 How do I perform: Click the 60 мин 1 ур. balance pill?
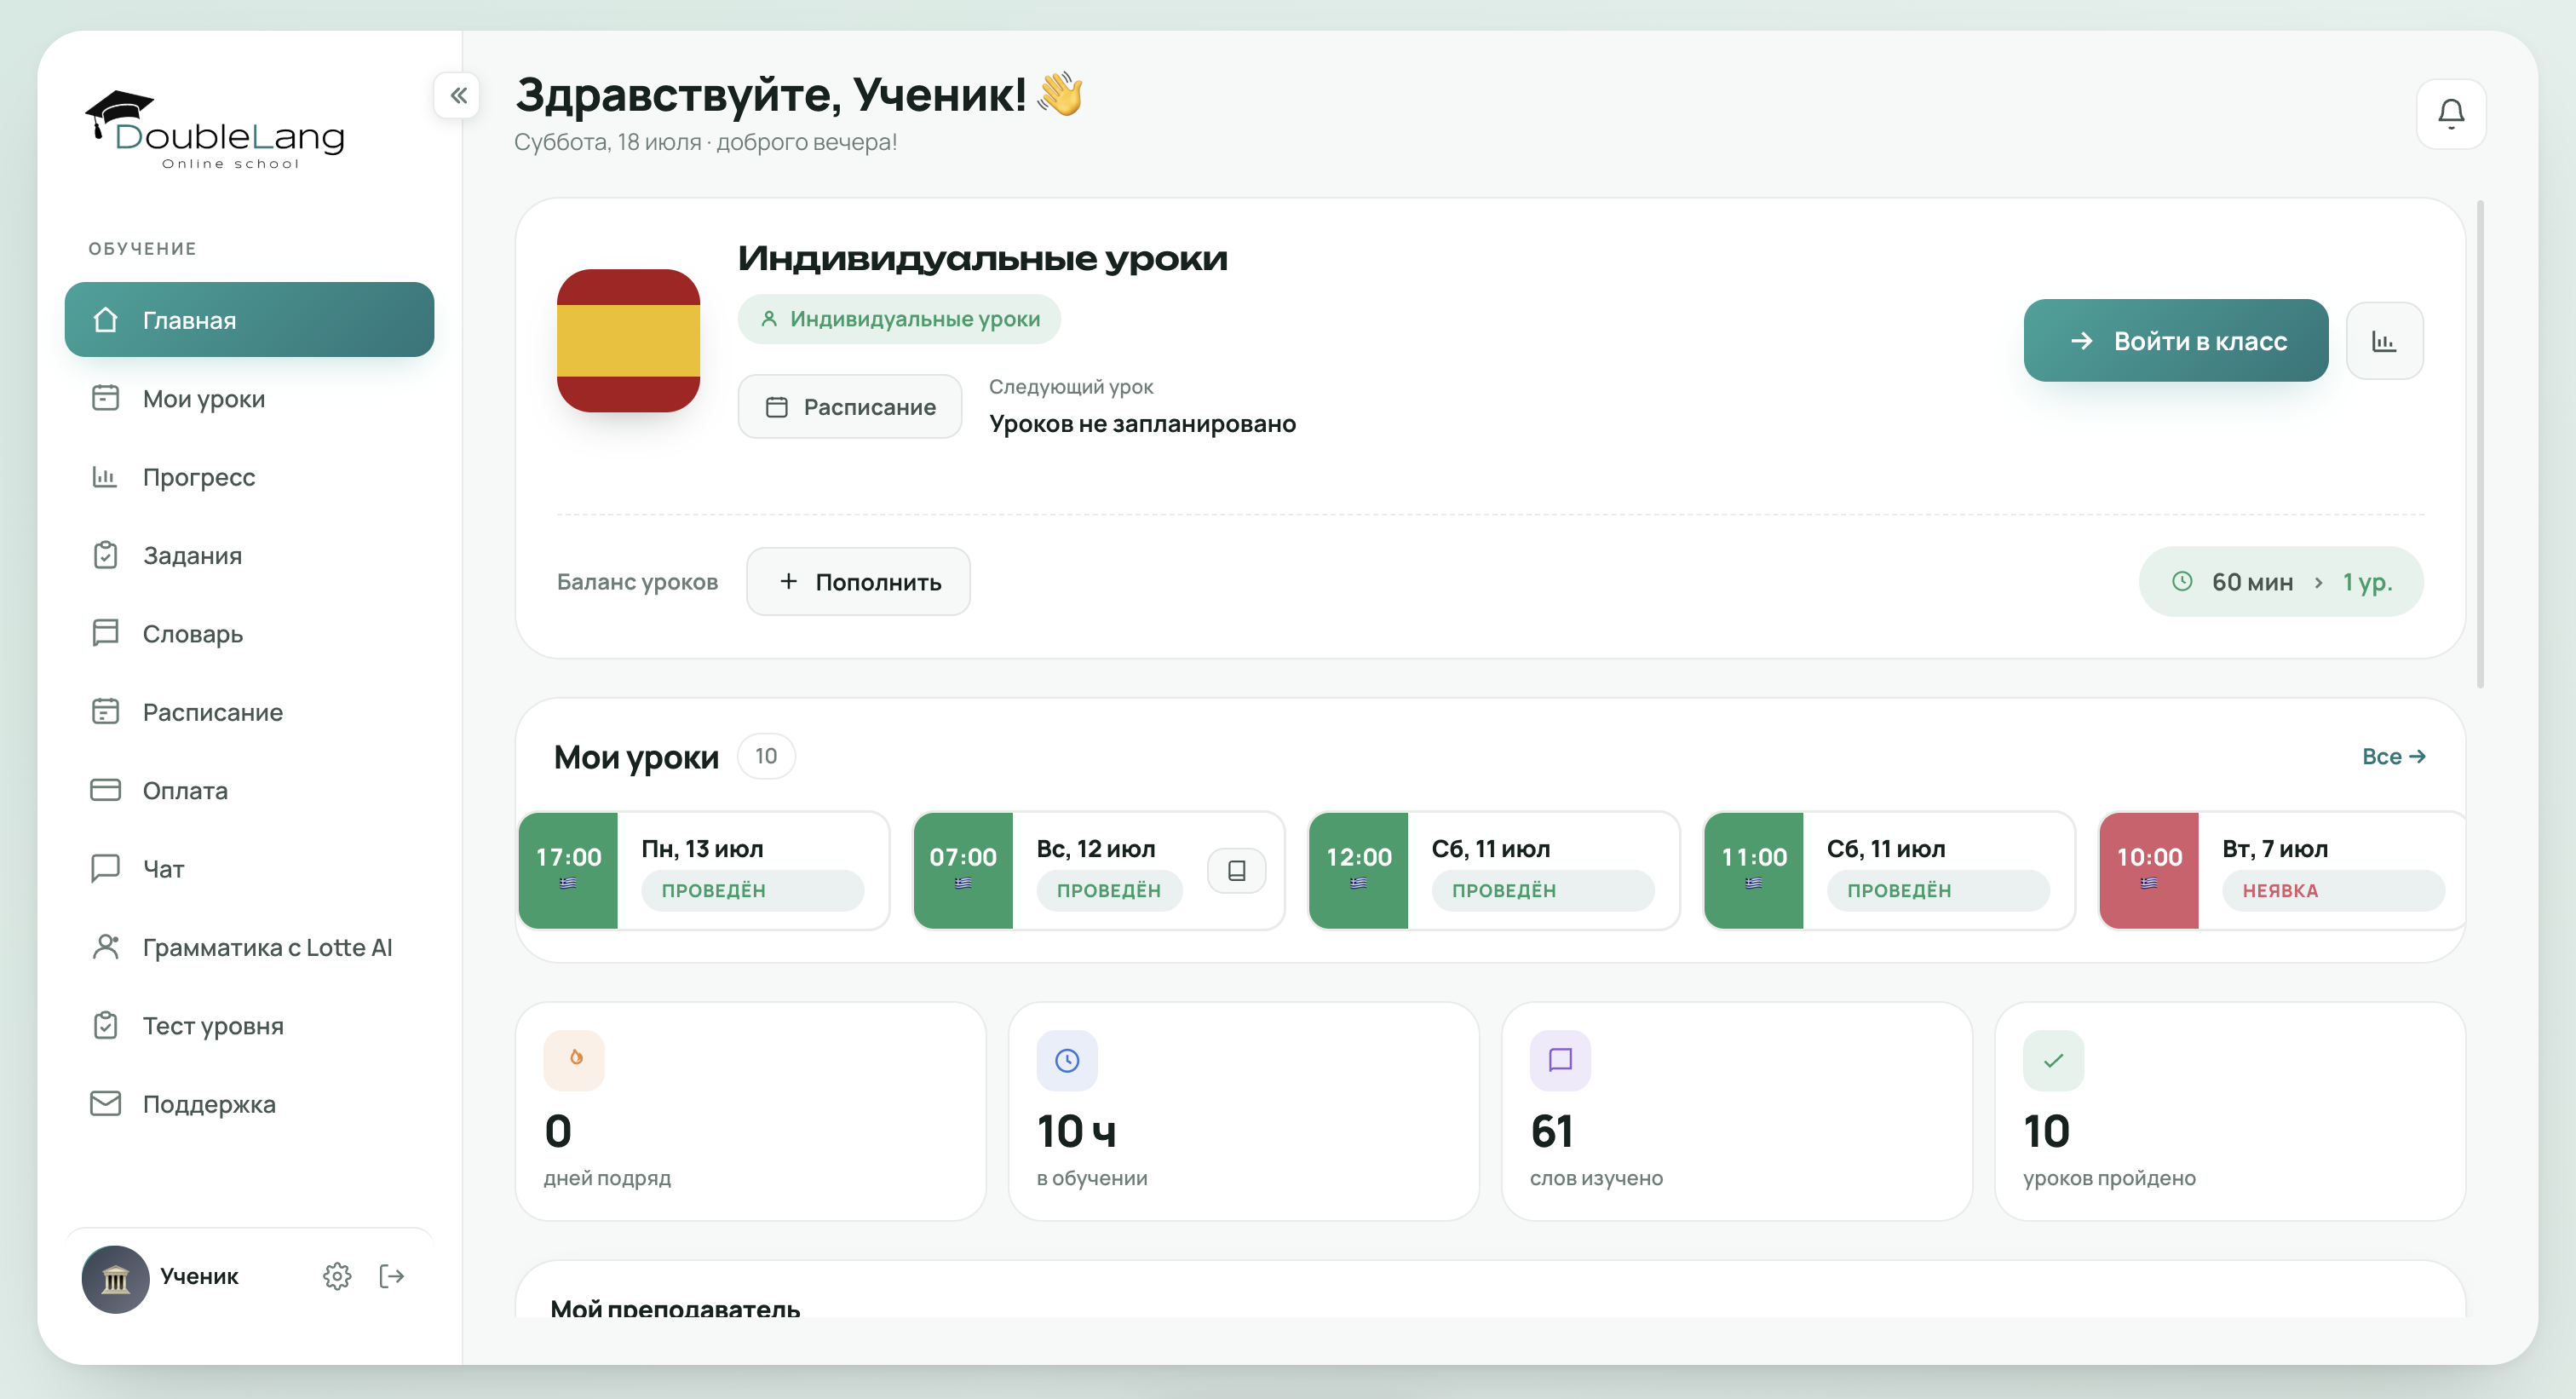coord(2281,581)
